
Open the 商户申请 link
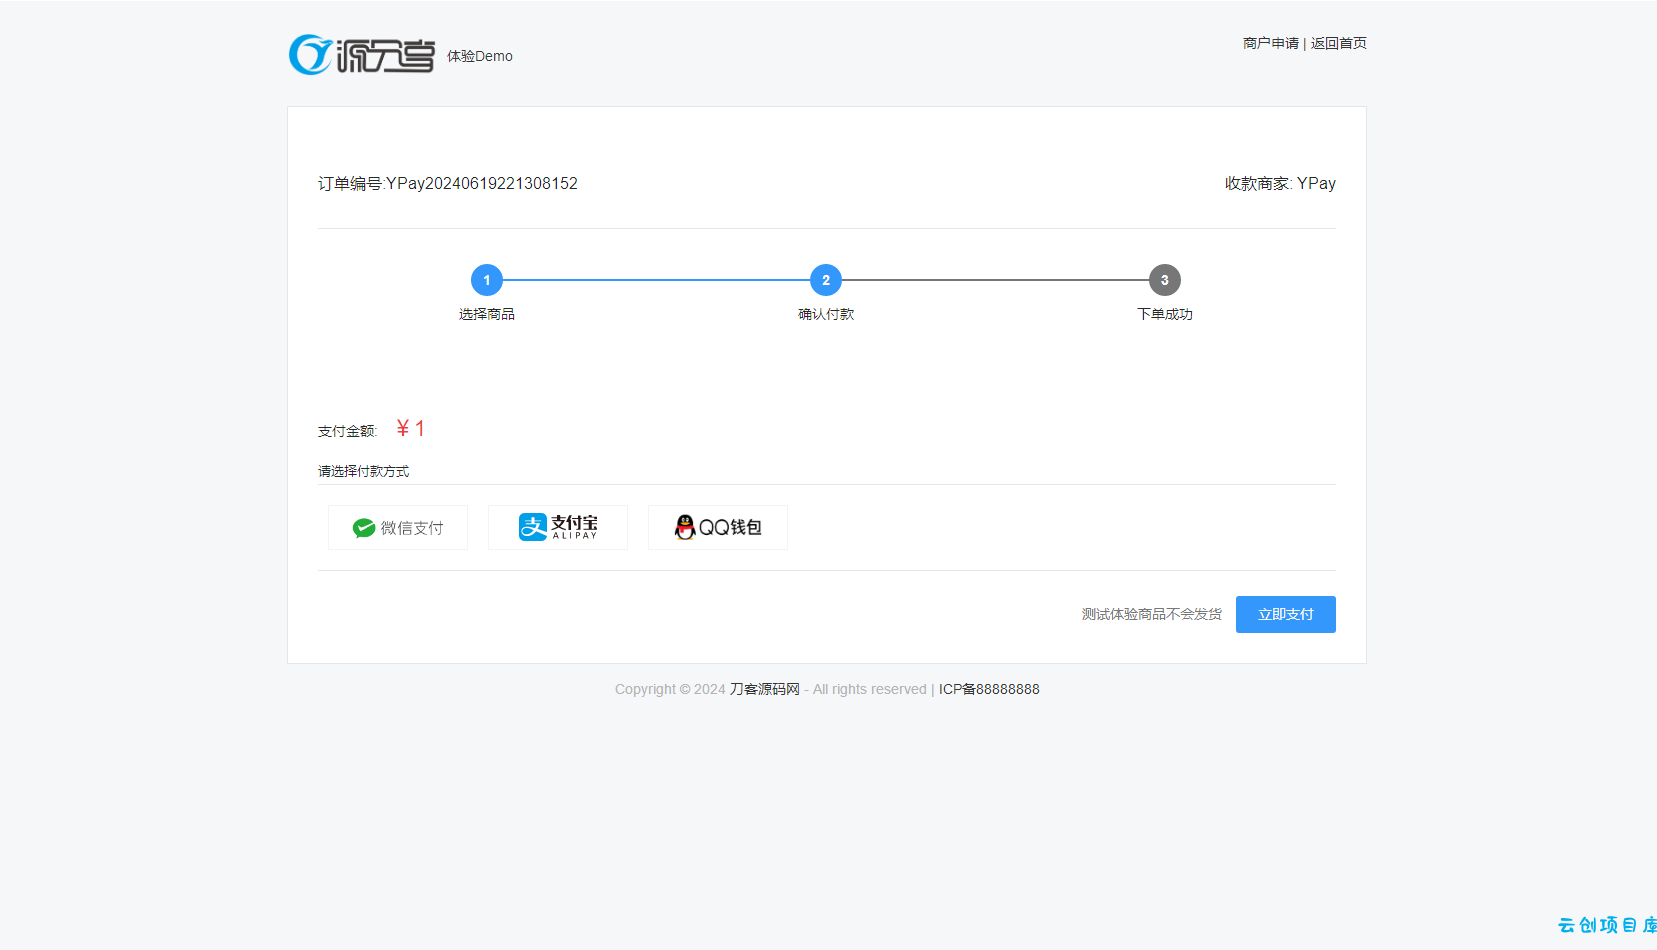point(1271,43)
